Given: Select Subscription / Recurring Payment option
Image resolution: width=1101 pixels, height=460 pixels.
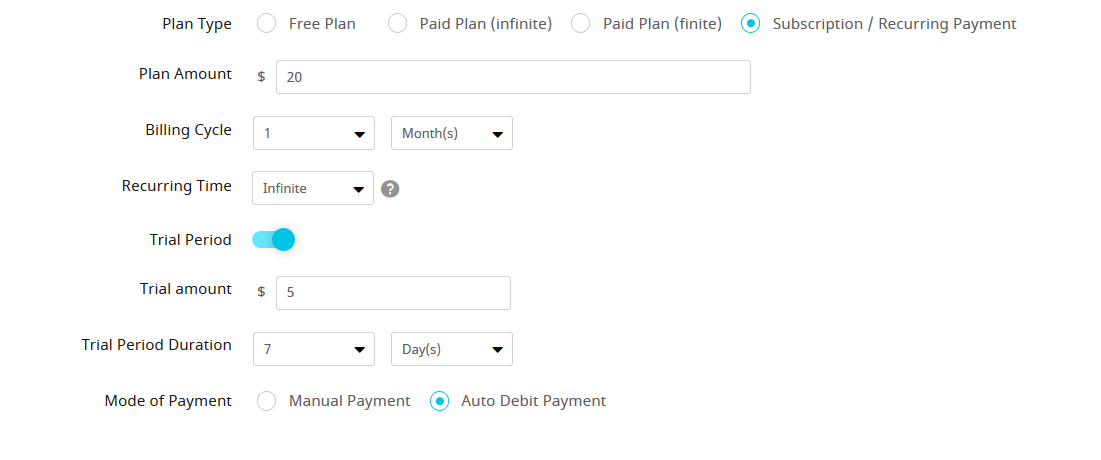Looking at the screenshot, I should point(751,24).
